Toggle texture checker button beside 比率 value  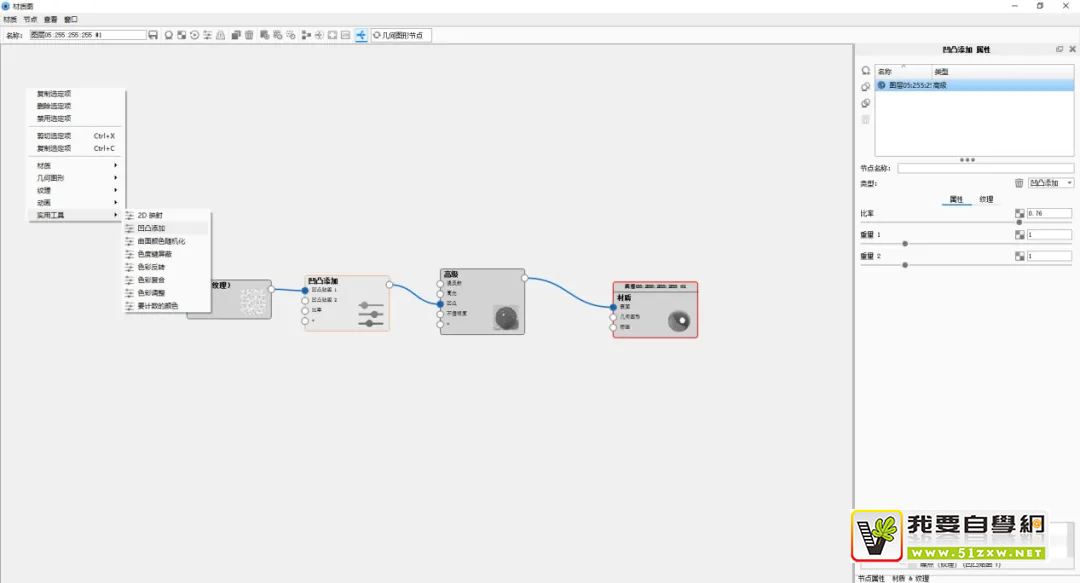(x=1019, y=213)
